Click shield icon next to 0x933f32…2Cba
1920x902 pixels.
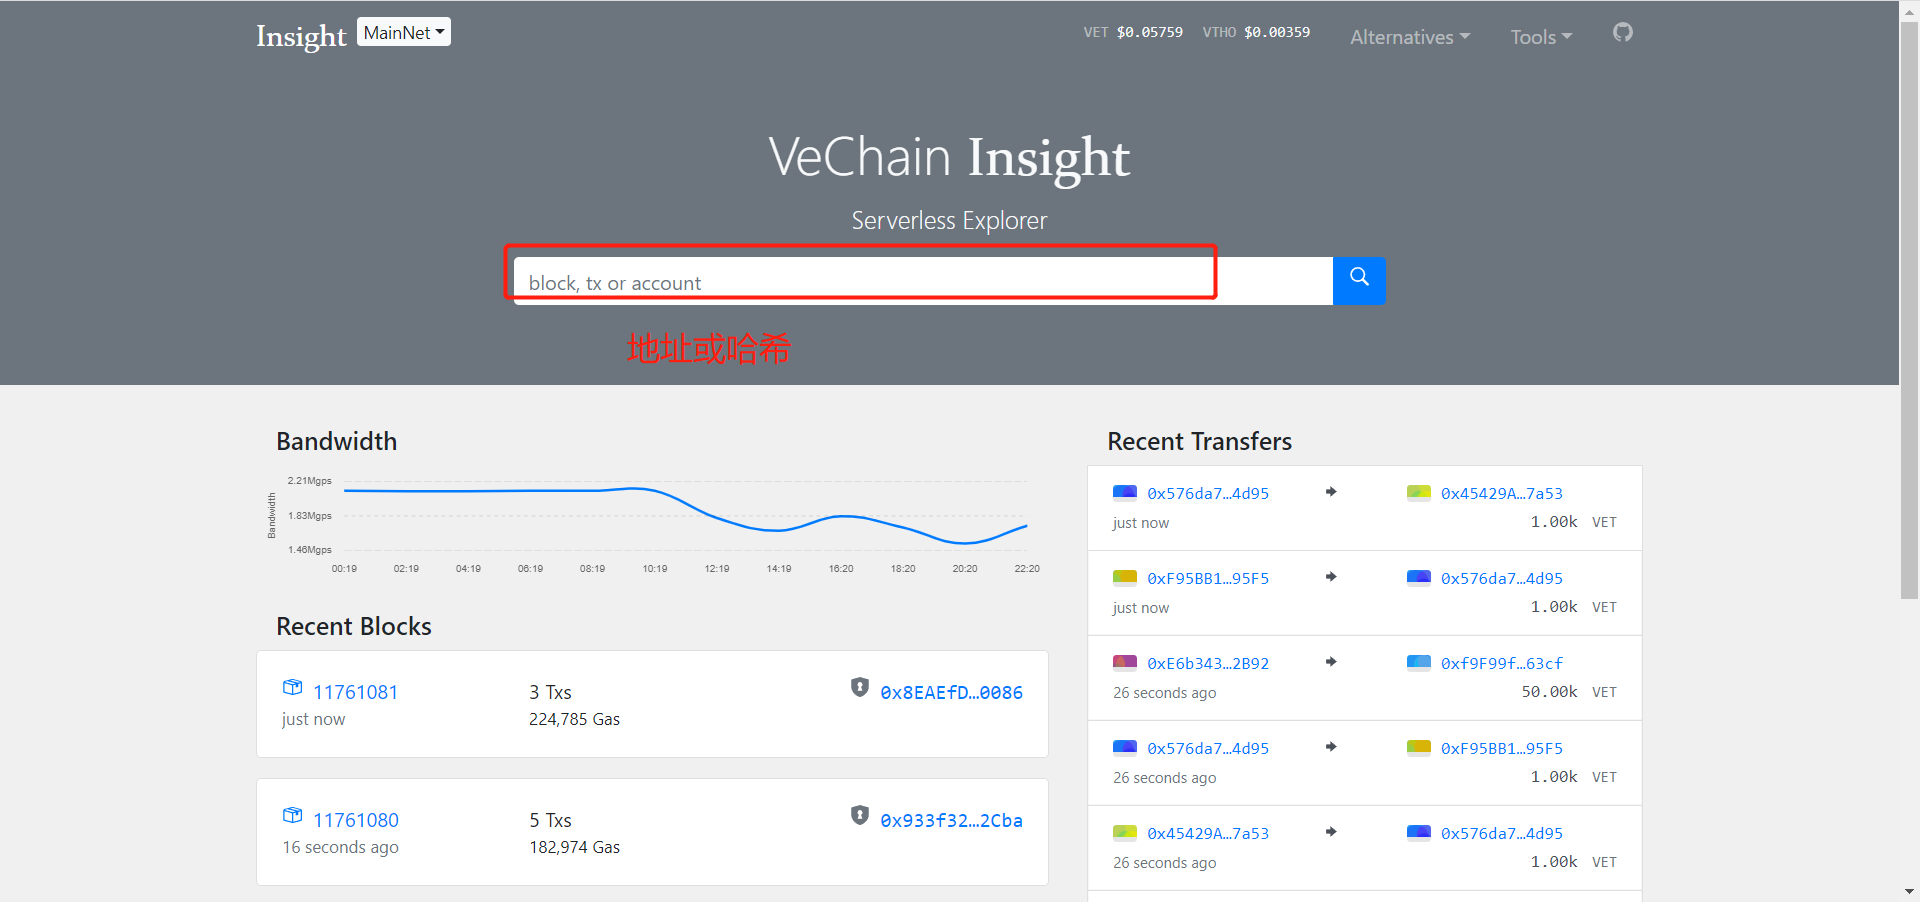[x=859, y=815]
